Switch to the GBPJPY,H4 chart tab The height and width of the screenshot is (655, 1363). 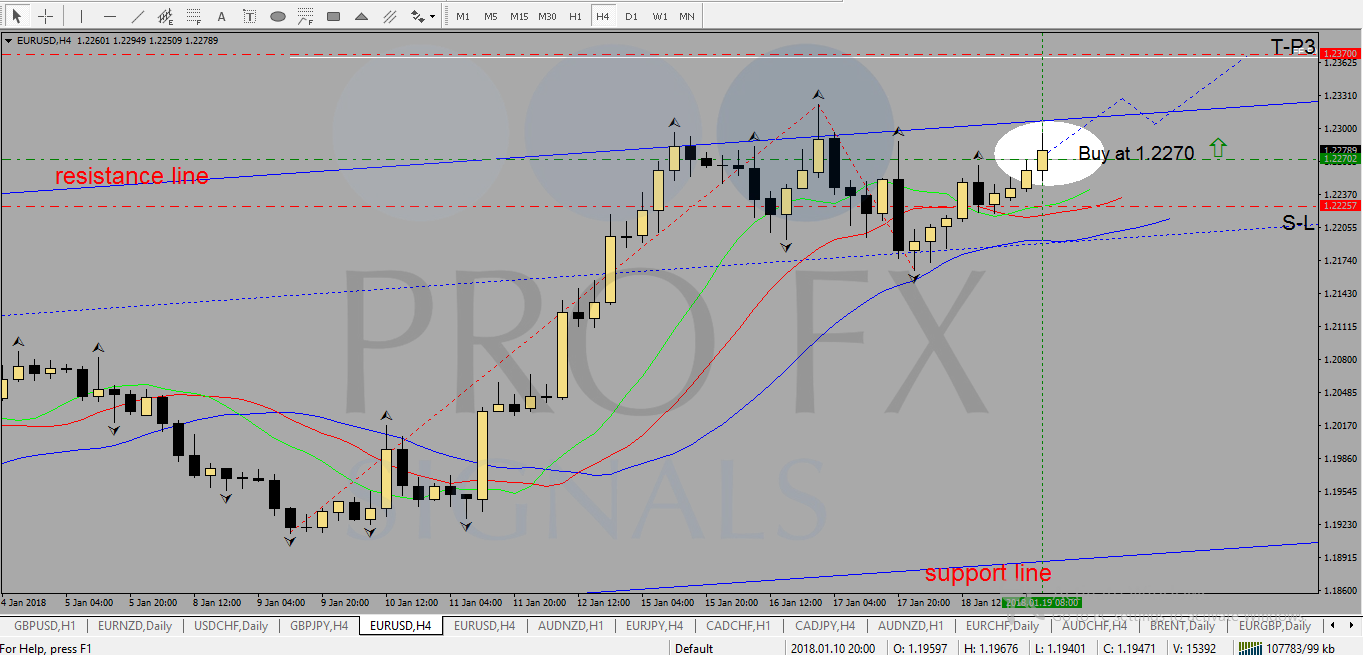[x=319, y=626]
